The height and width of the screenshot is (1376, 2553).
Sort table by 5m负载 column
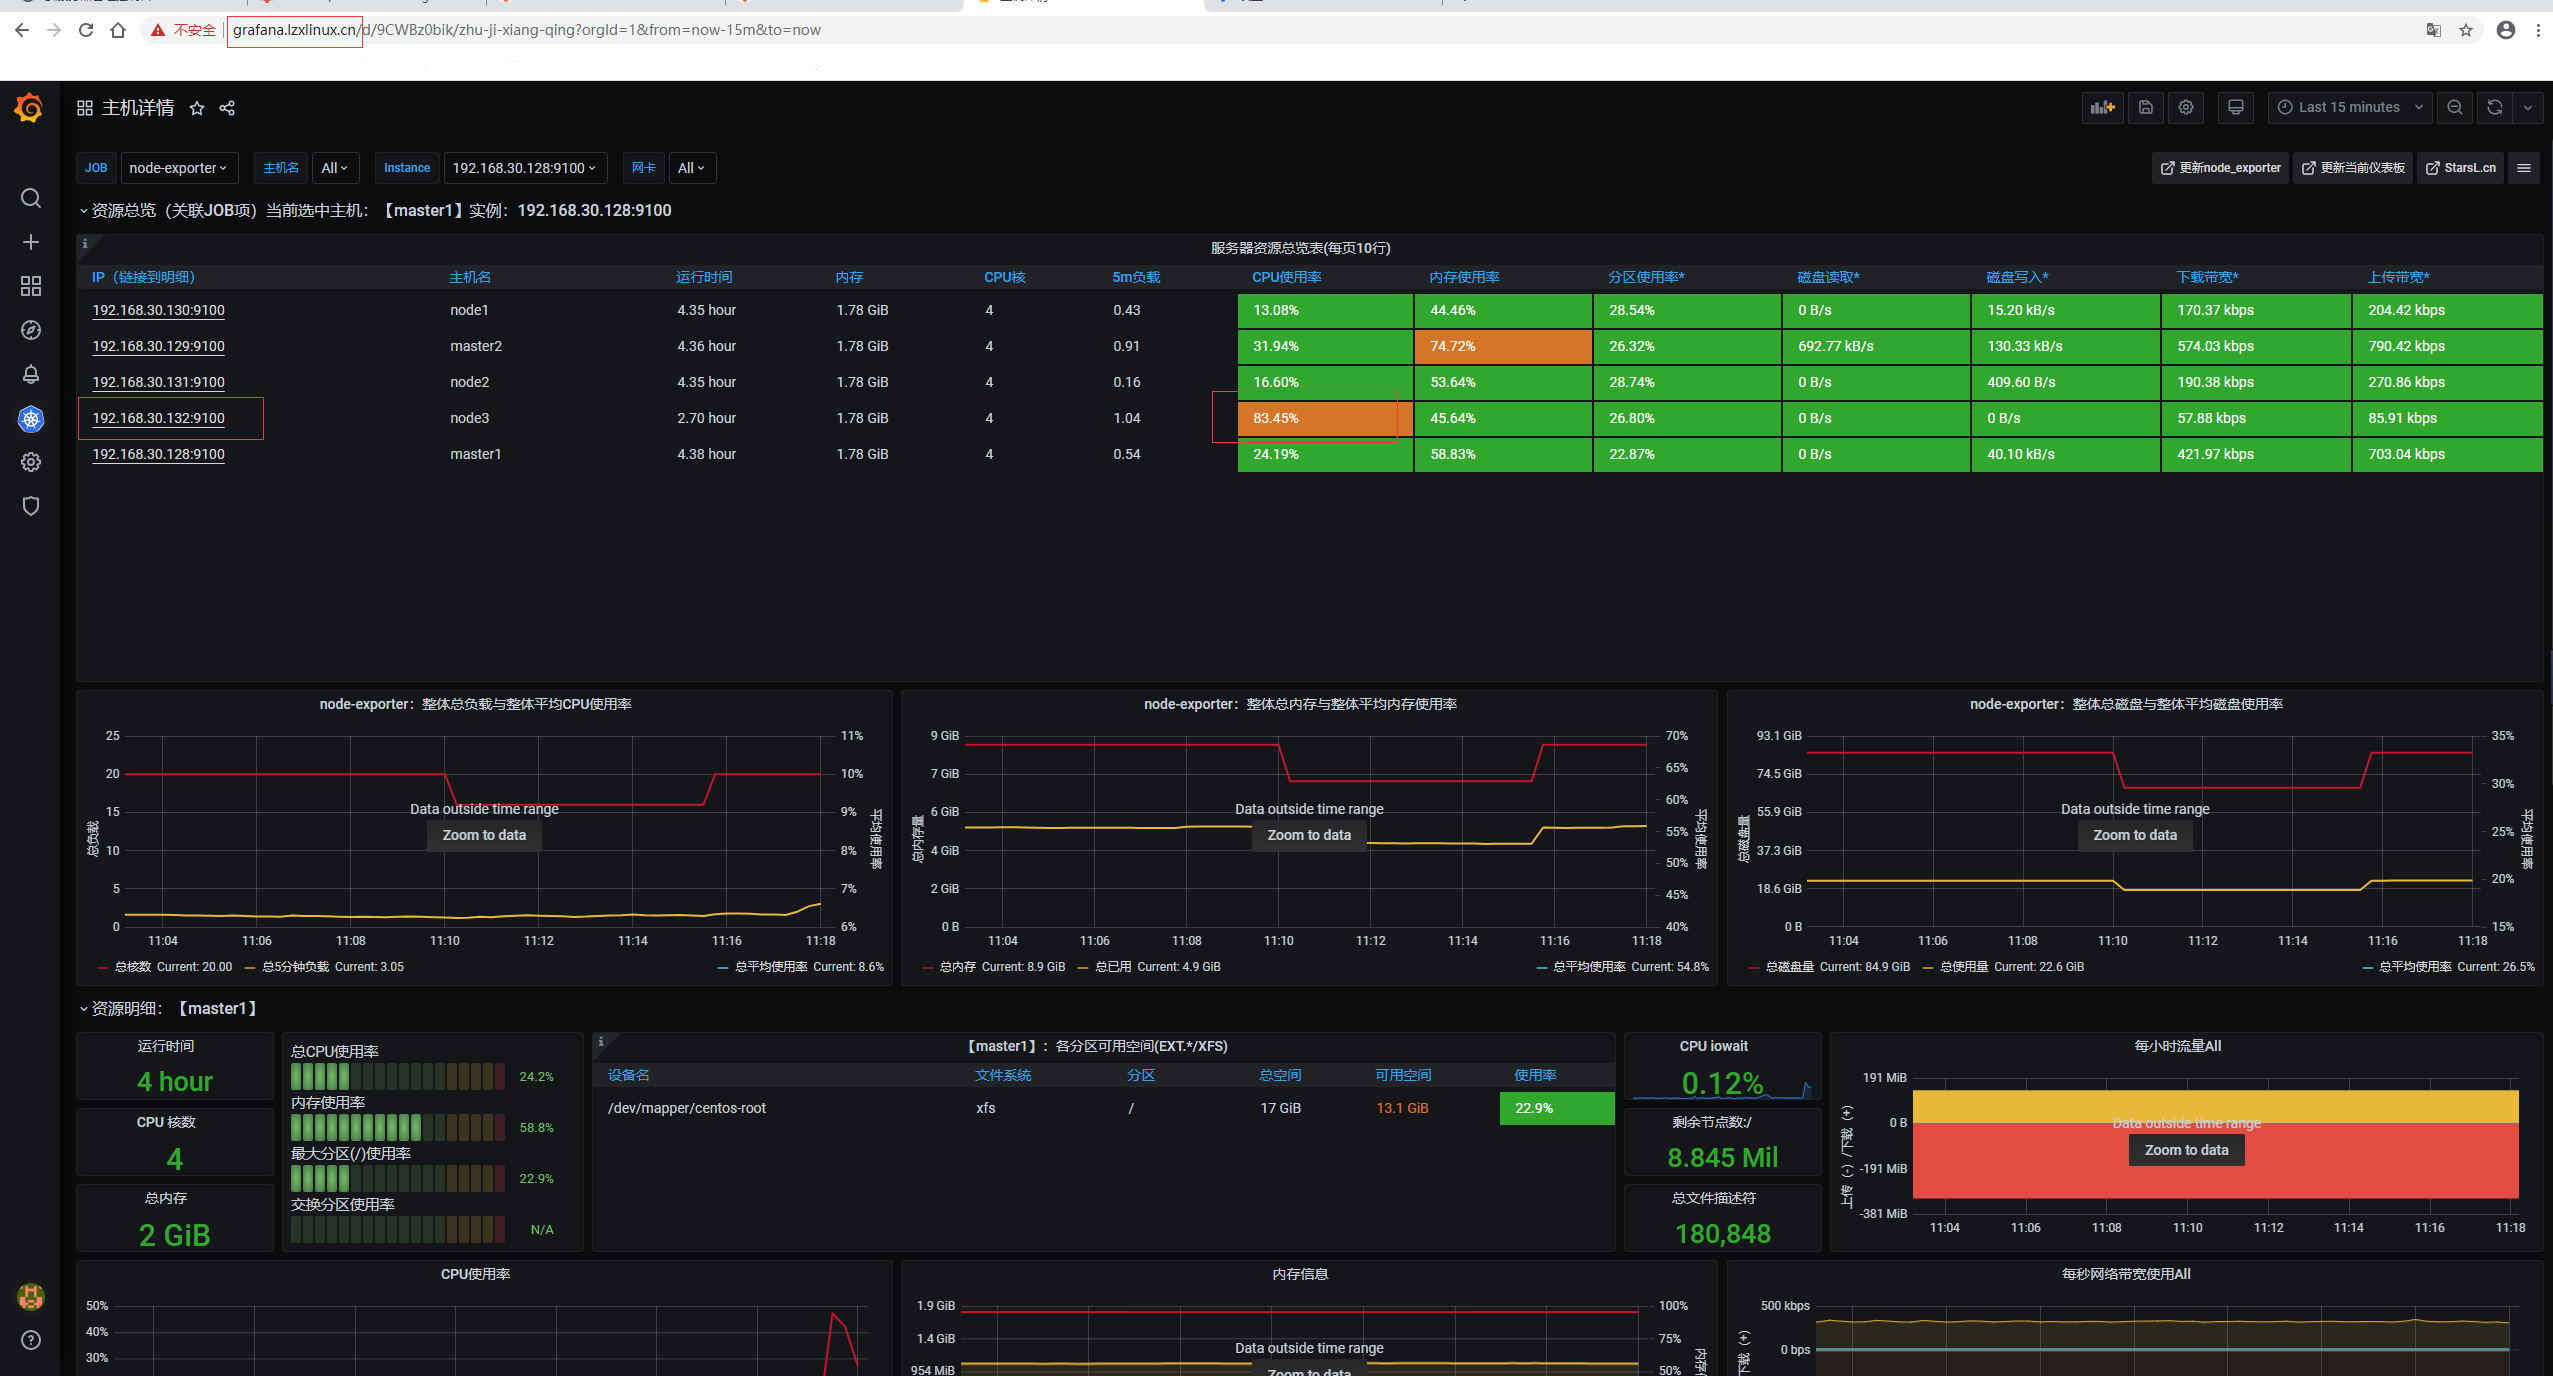(x=1136, y=277)
